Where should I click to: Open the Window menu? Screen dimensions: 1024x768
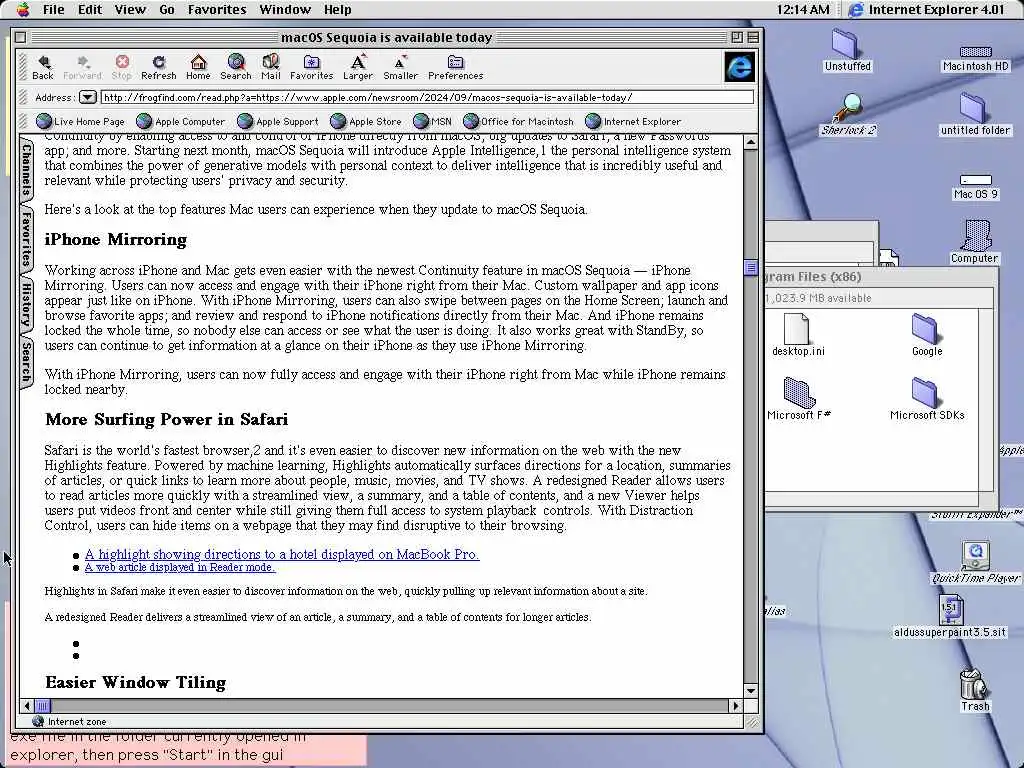(285, 9)
